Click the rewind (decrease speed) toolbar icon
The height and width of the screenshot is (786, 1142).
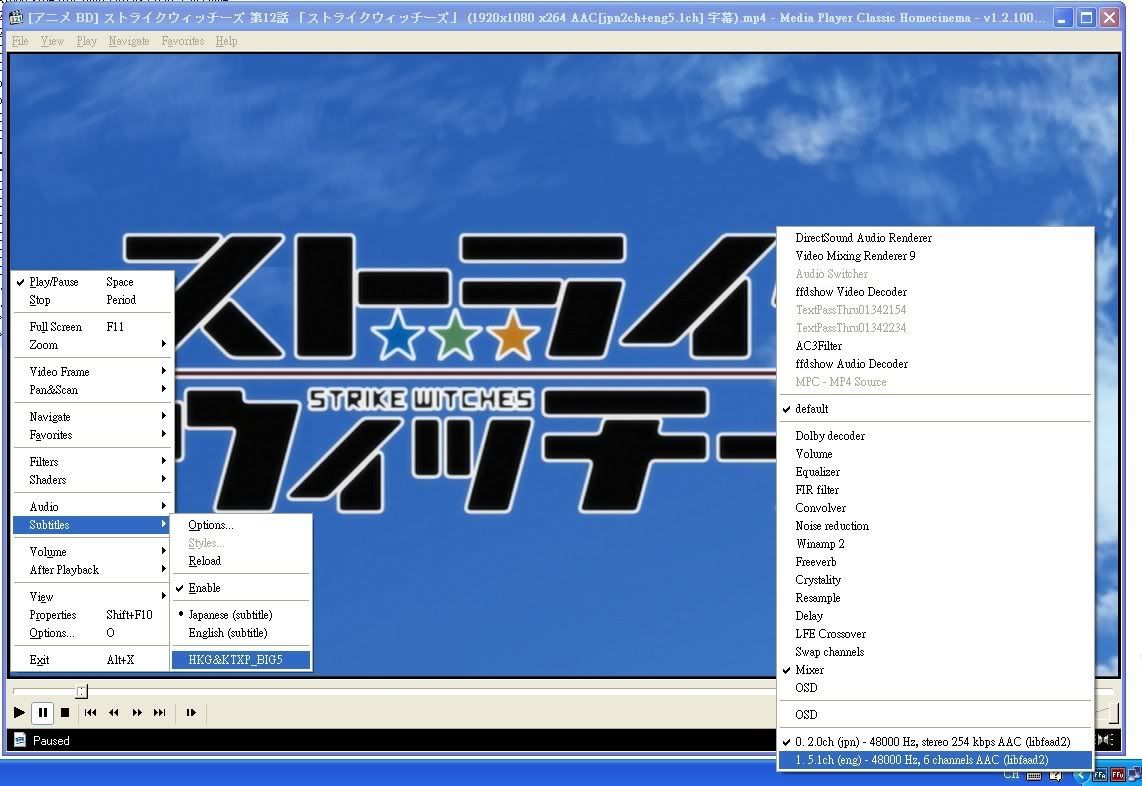[114, 712]
